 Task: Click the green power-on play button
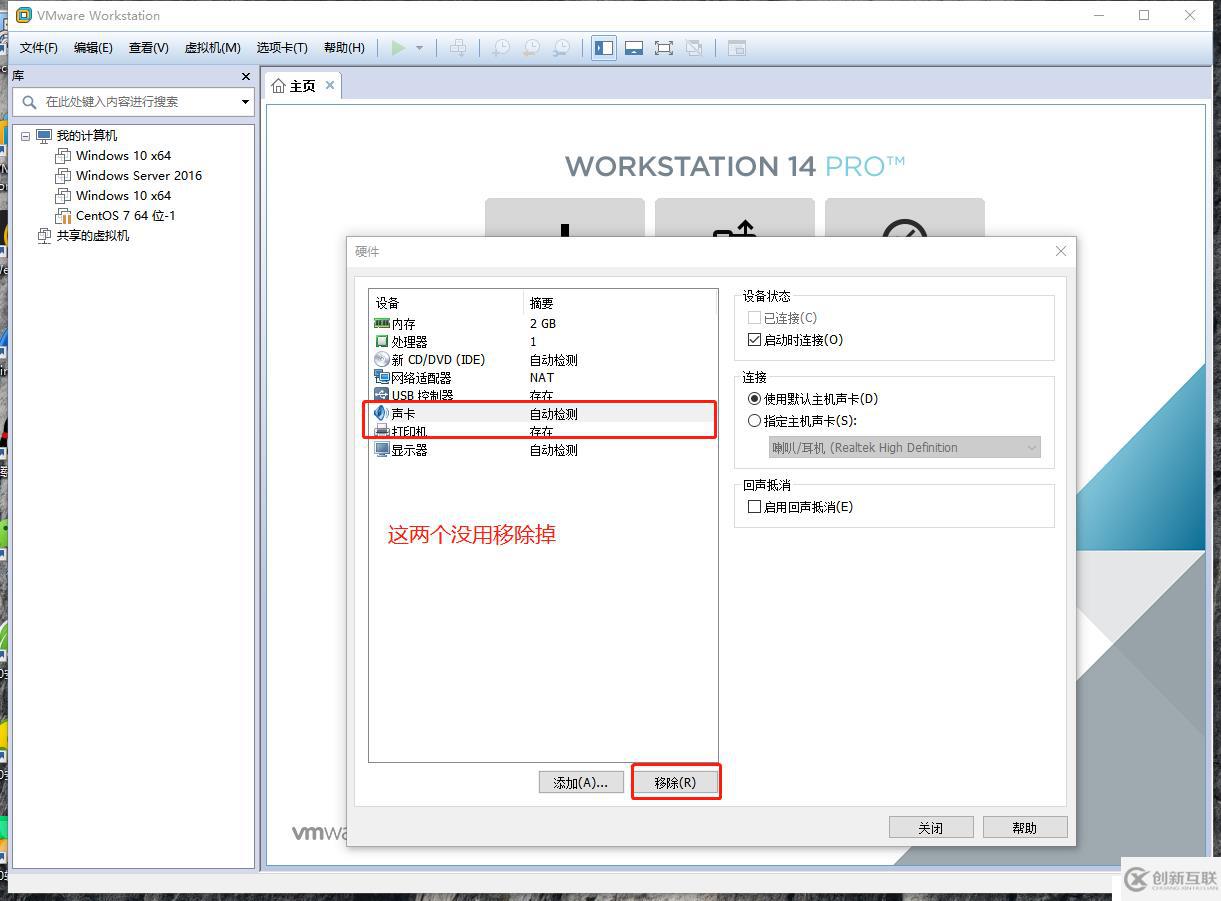coord(398,48)
